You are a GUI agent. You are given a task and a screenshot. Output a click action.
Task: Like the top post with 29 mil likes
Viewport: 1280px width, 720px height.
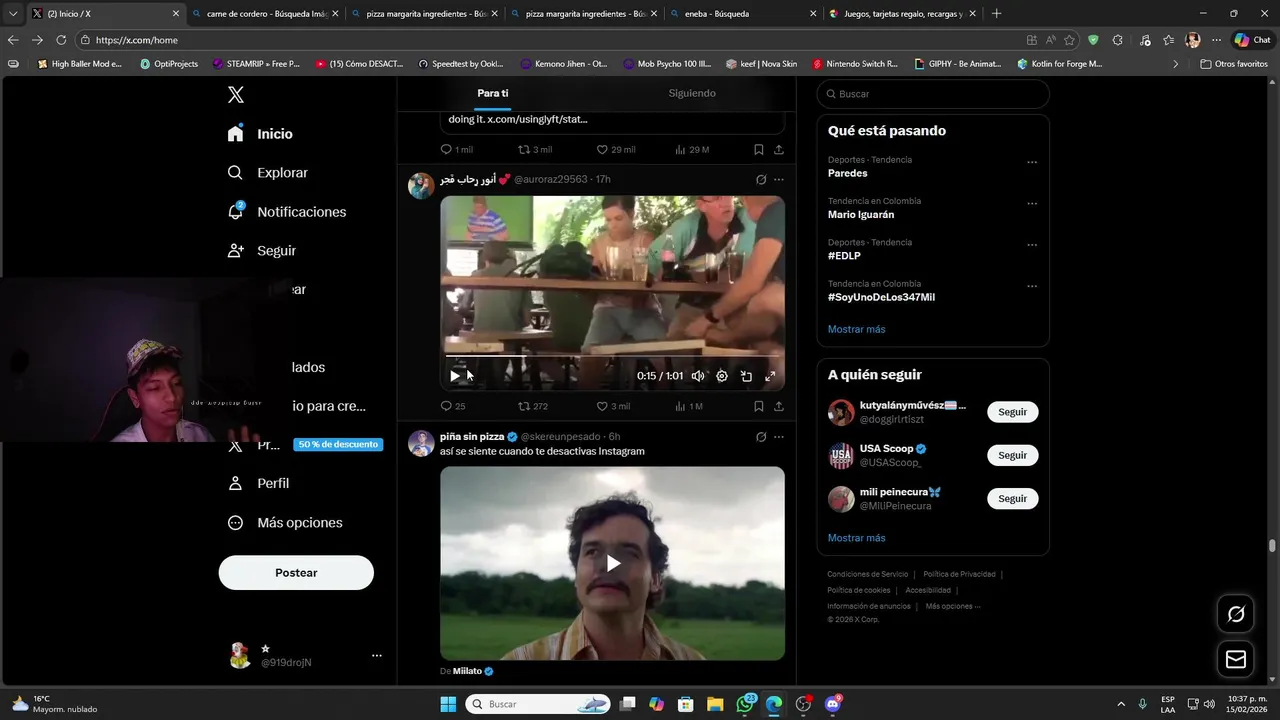616,149
